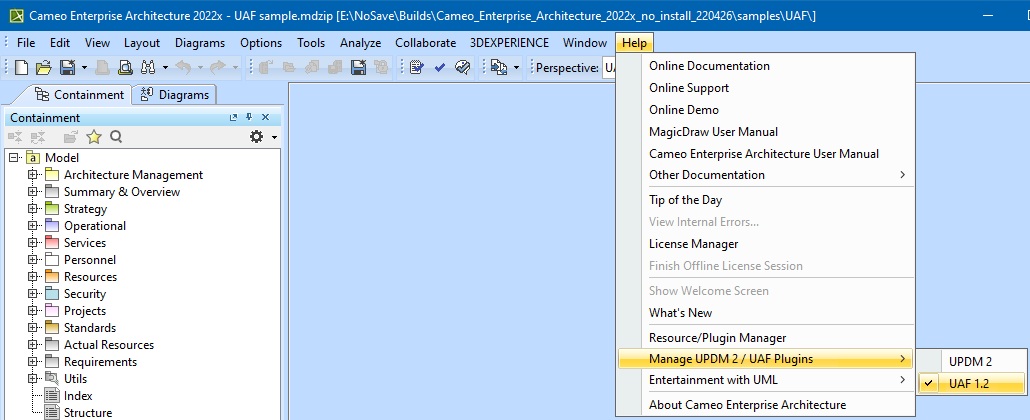
Task: Click the Print Preview toolbar icon
Action: (x=125, y=67)
